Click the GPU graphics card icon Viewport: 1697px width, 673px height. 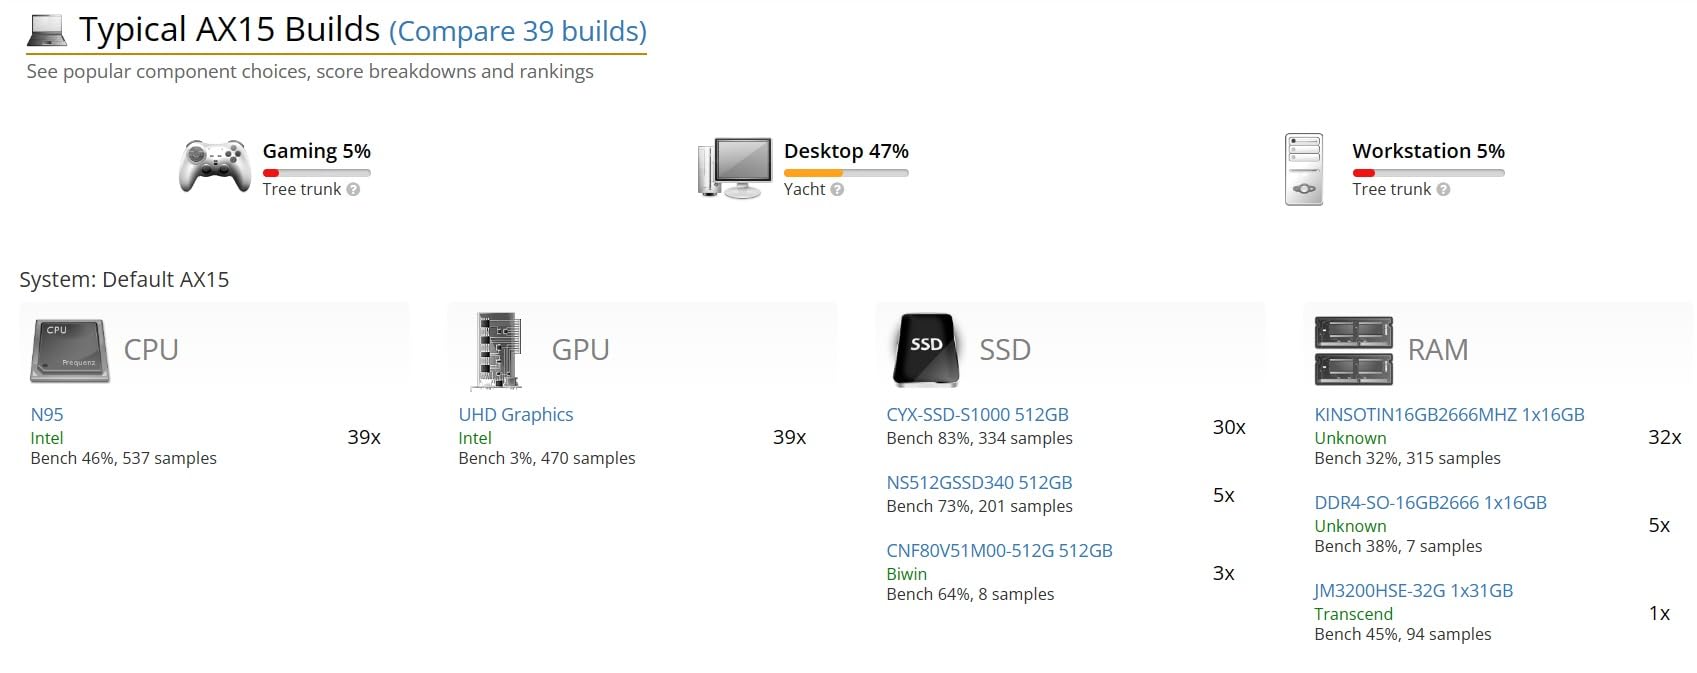[x=498, y=351]
